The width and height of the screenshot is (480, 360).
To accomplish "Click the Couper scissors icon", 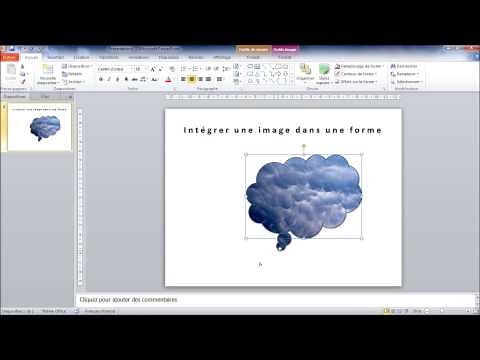I will pyautogui.click(x=23, y=67).
